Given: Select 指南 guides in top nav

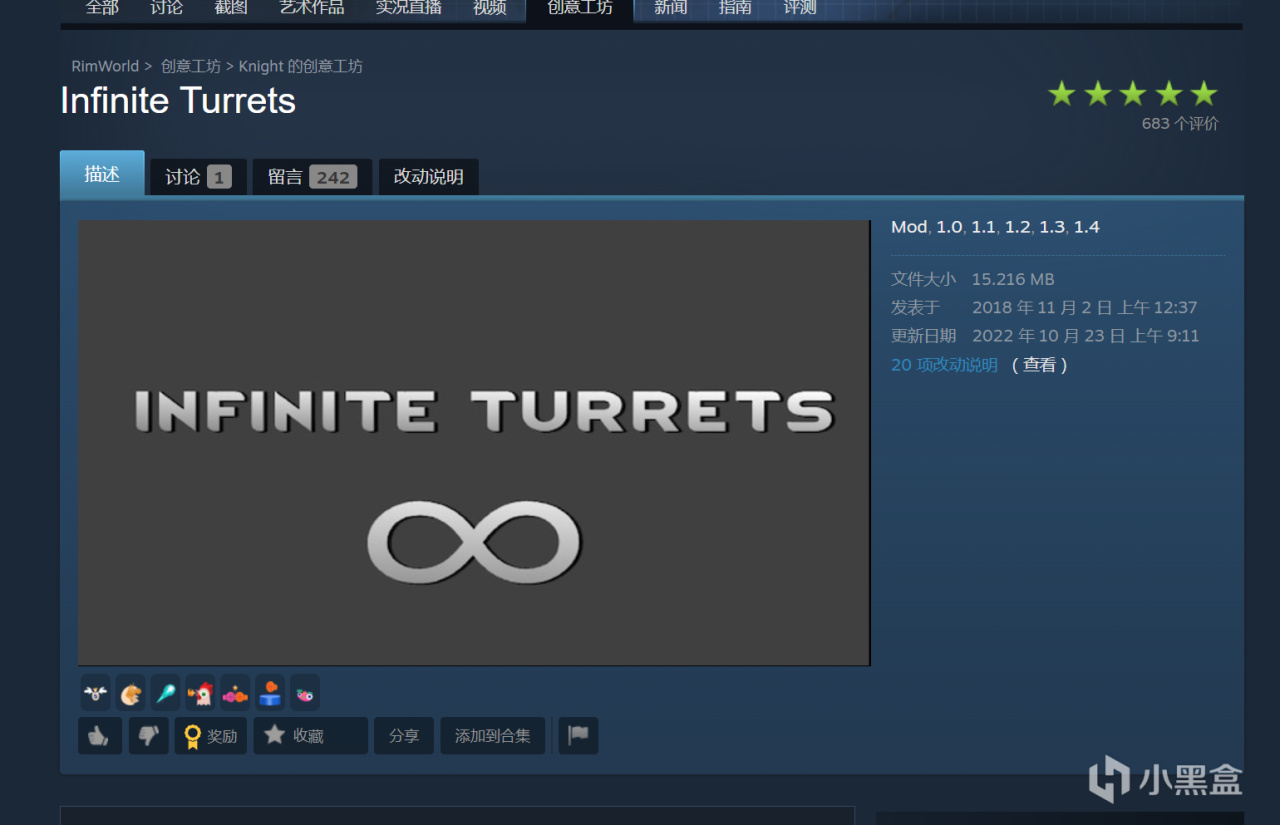Looking at the screenshot, I should point(735,8).
